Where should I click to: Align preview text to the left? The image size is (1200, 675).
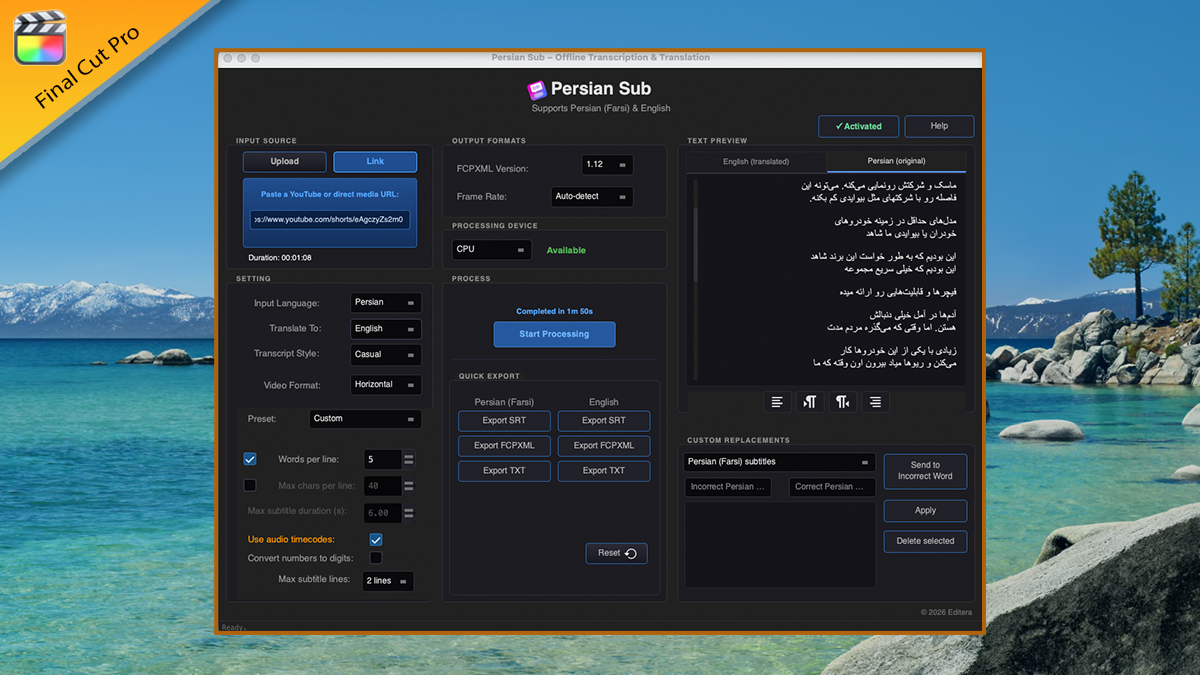pos(776,402)
